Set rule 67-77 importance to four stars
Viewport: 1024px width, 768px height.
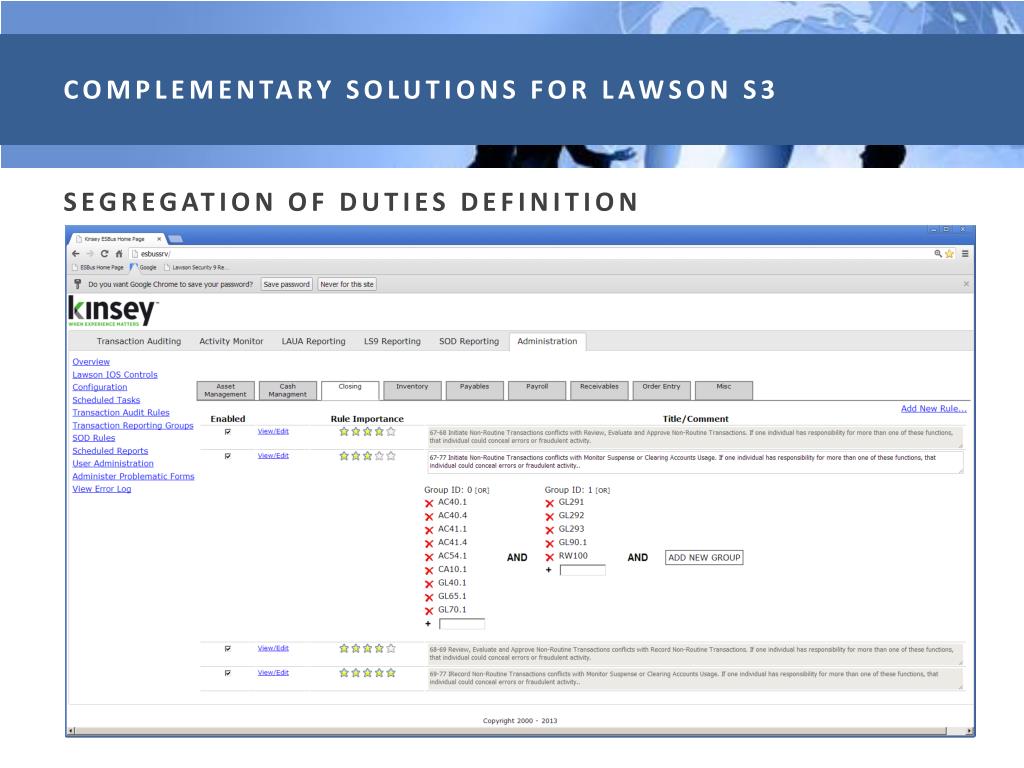pyautogui.click(x=379, y=456)
